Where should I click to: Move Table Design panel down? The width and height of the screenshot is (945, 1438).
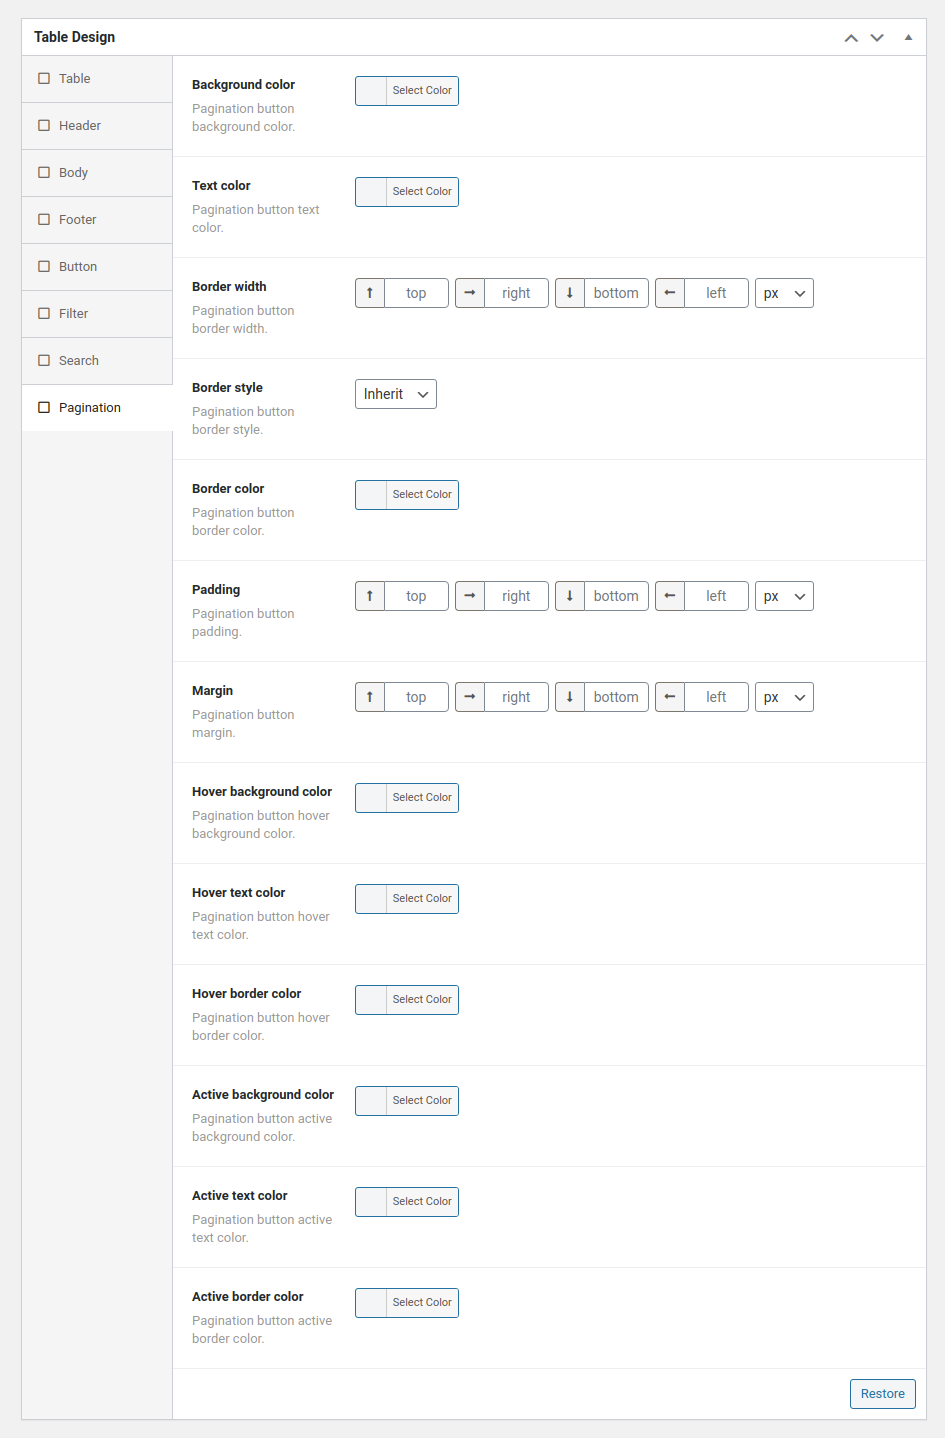pyautogui.click(x=877, y=38)
